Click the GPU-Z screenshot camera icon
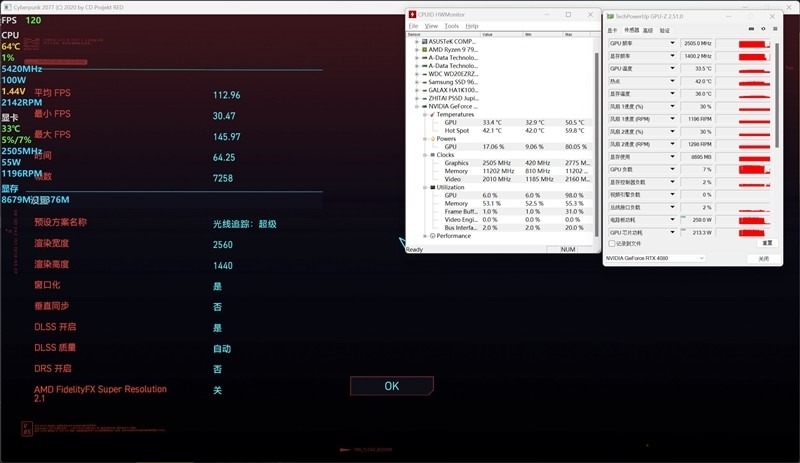This screenshot has width=800, height=463. tap(751, 29)
